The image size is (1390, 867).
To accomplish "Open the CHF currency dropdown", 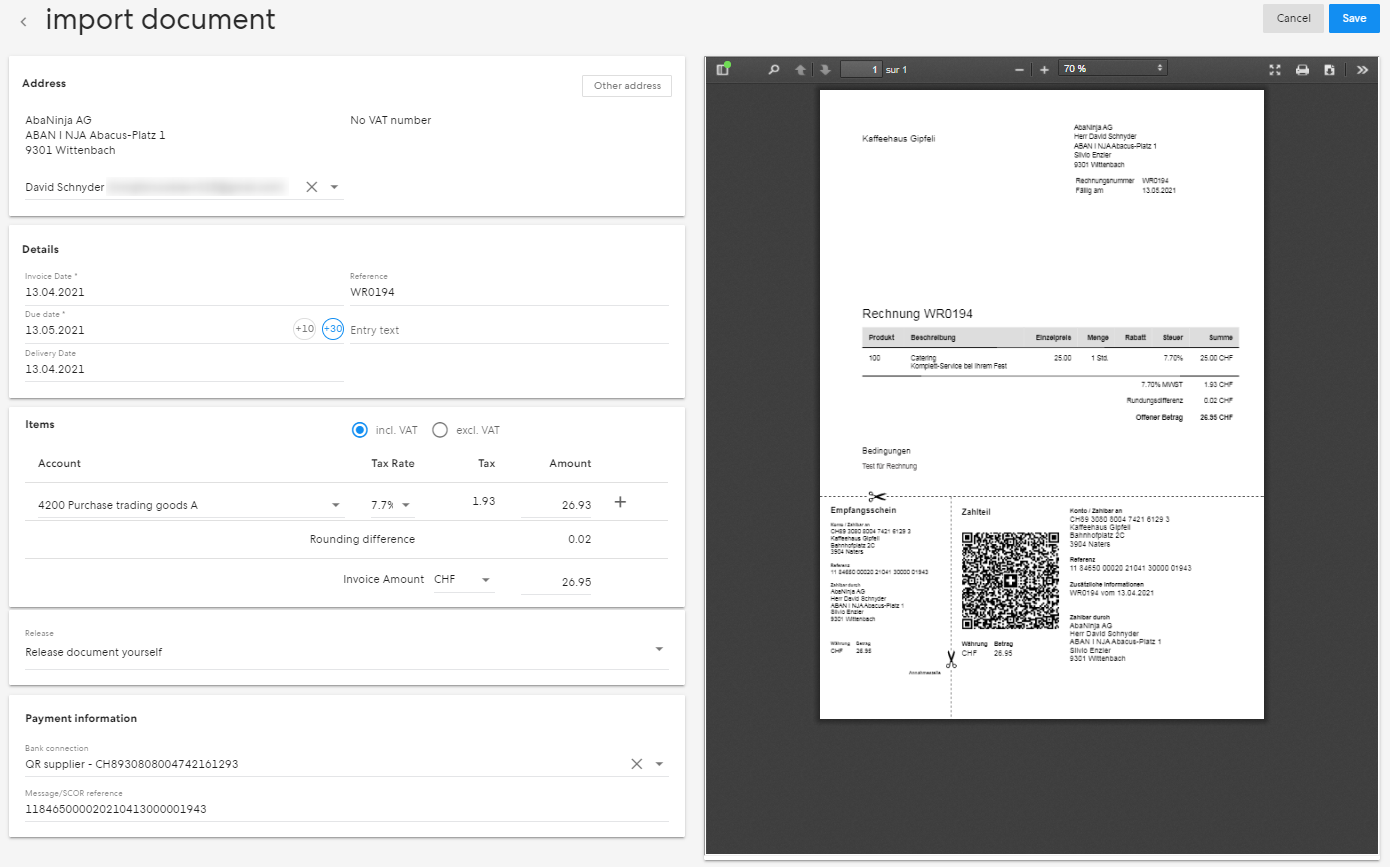I will pyautogui.click(x=486, y=580).
